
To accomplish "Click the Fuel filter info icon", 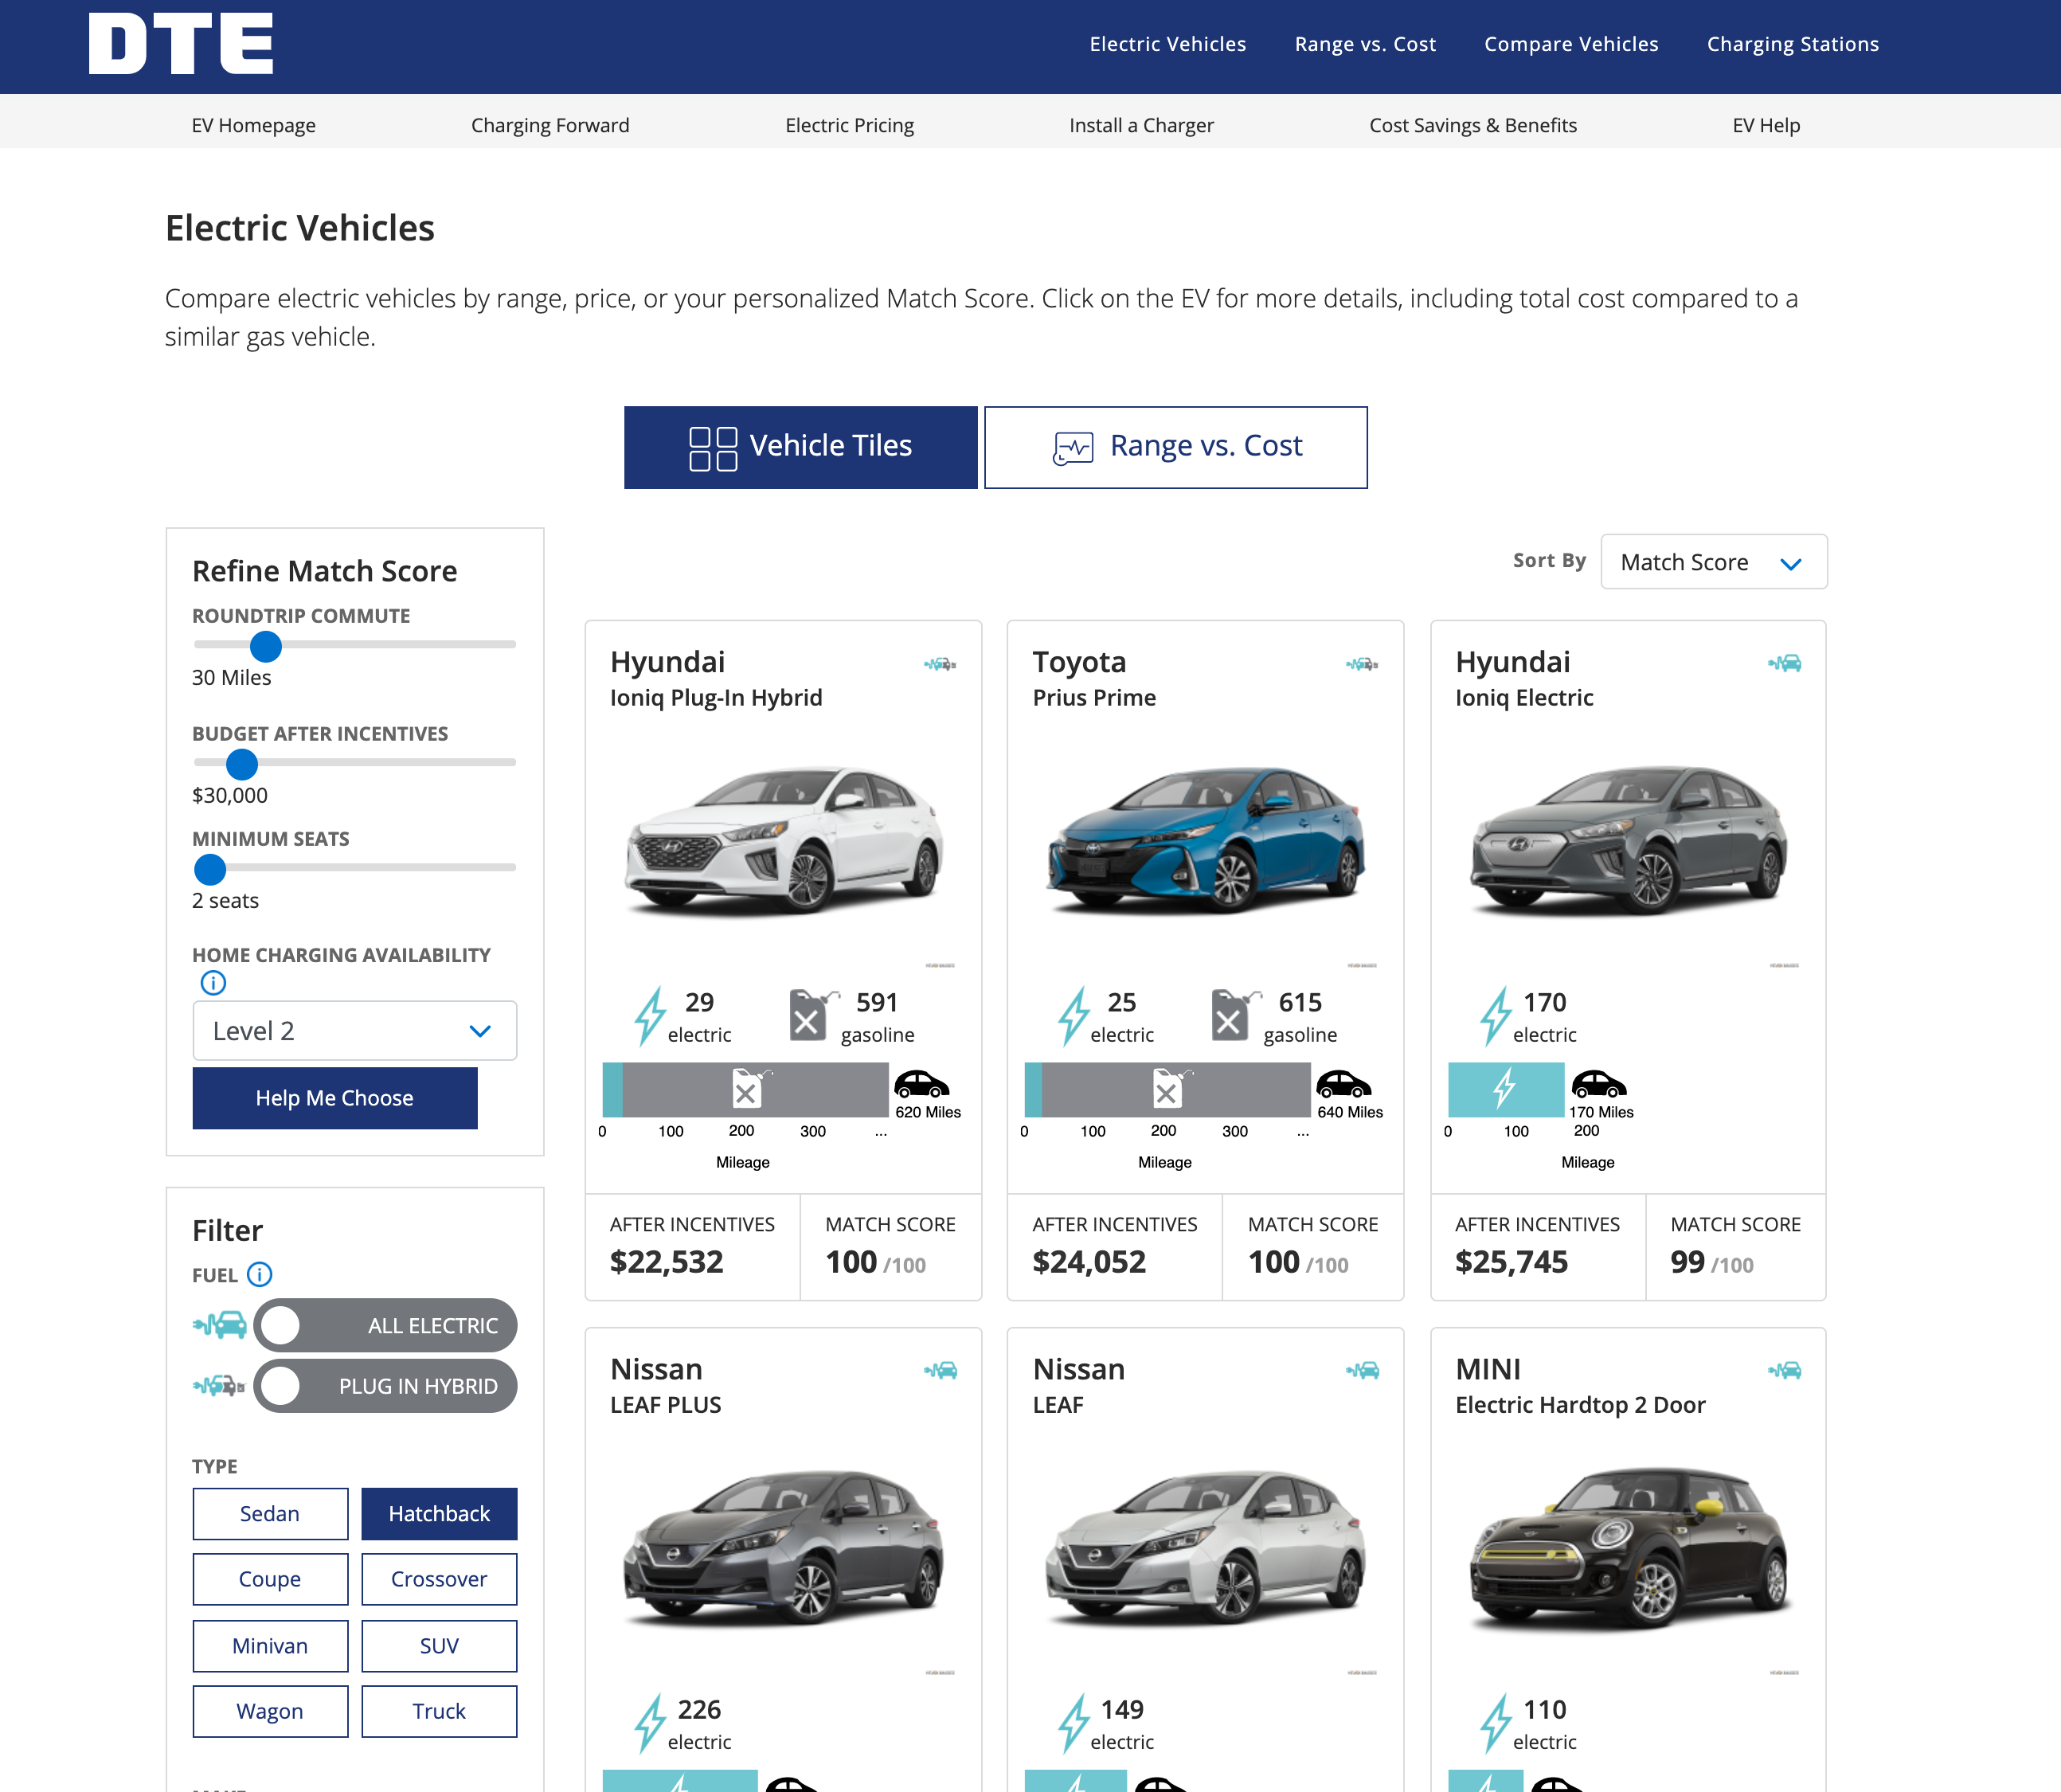I will point(260,1274).
